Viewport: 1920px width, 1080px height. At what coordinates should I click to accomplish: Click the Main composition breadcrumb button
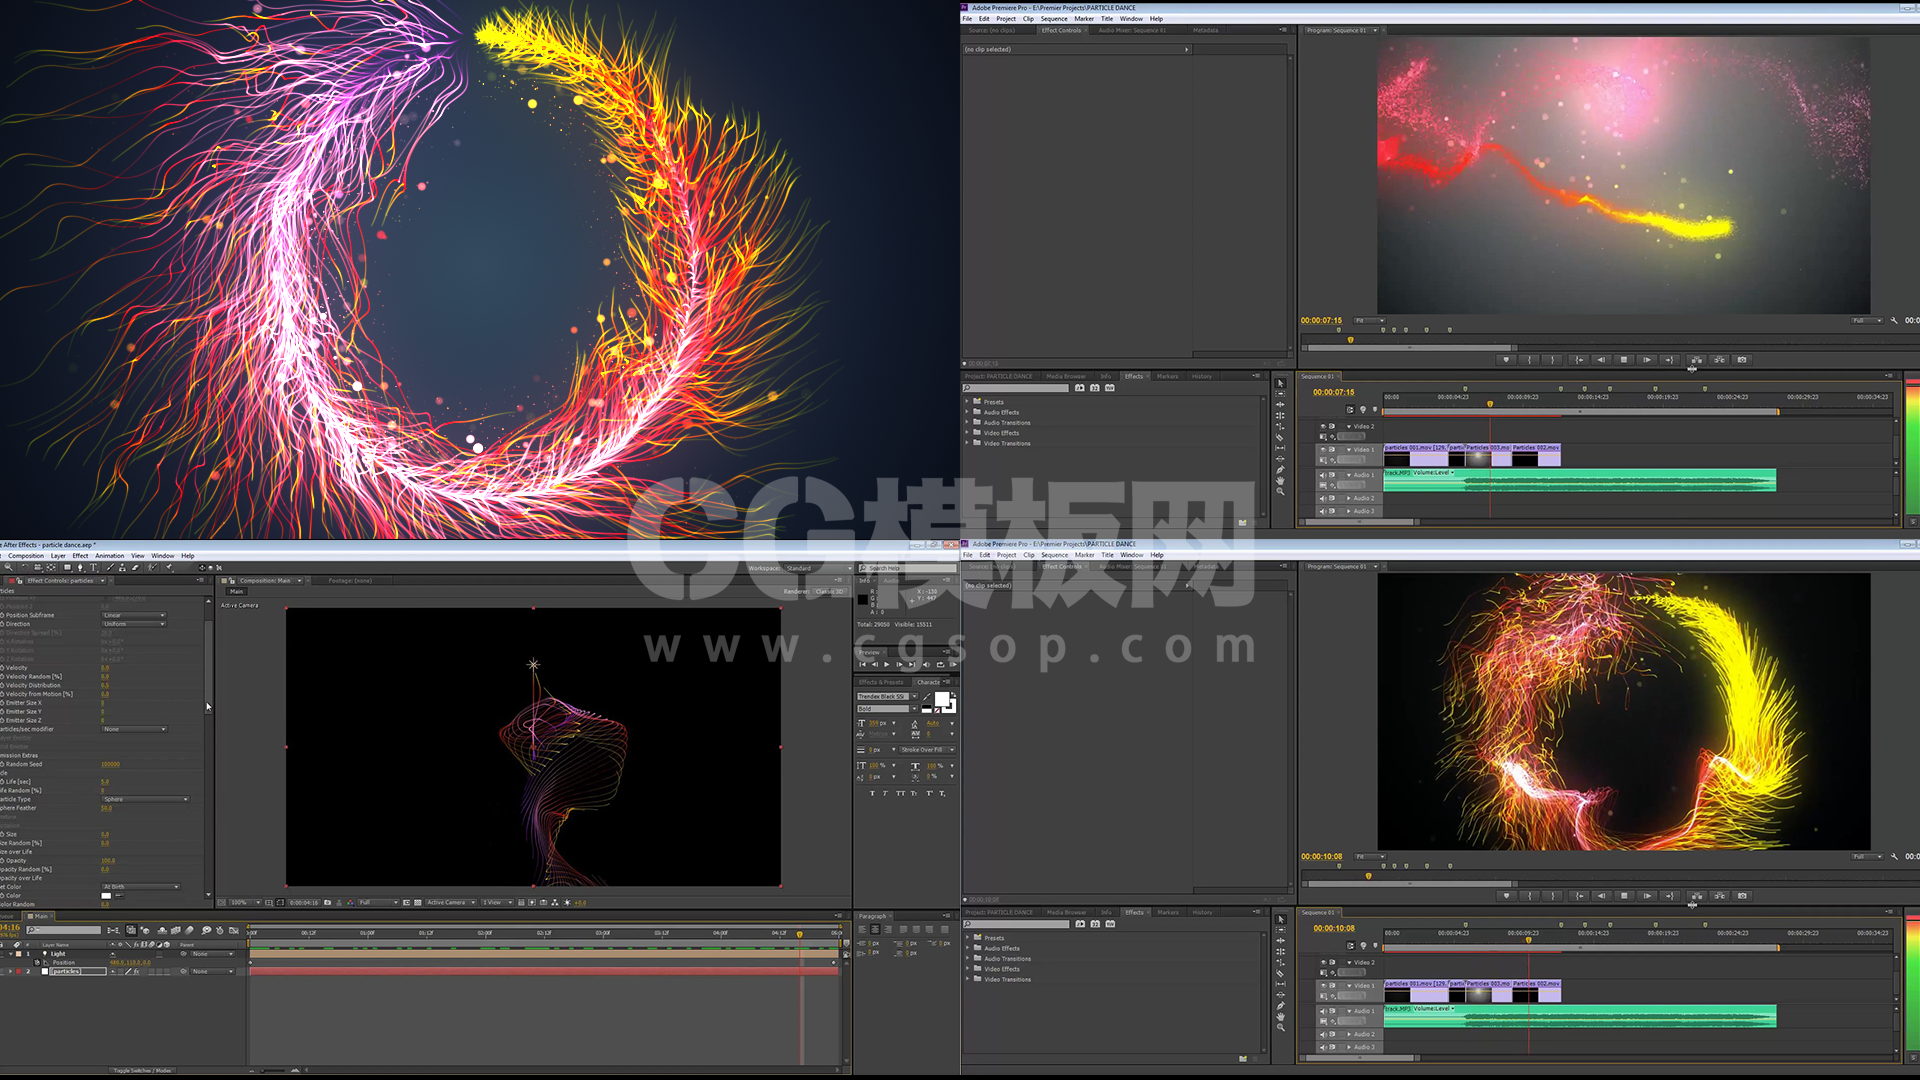coord(236,591)
